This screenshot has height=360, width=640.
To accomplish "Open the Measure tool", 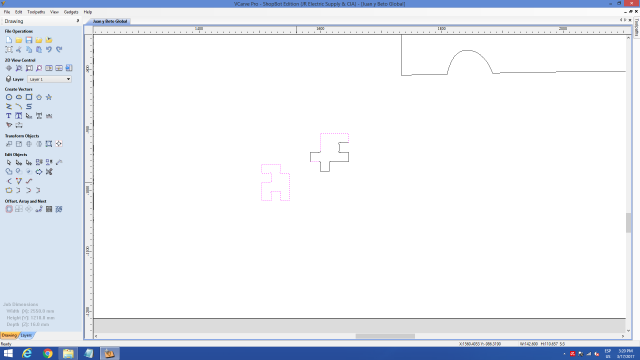I will 59,162.
